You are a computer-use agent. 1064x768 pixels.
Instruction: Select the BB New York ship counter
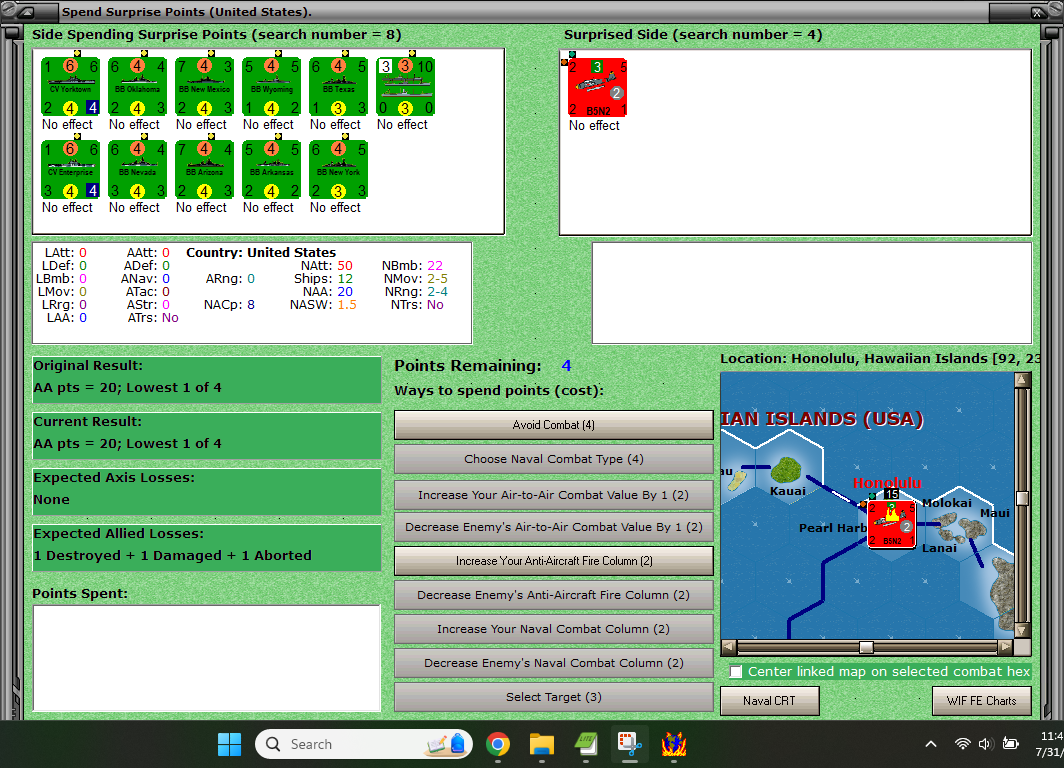(339, 170)
